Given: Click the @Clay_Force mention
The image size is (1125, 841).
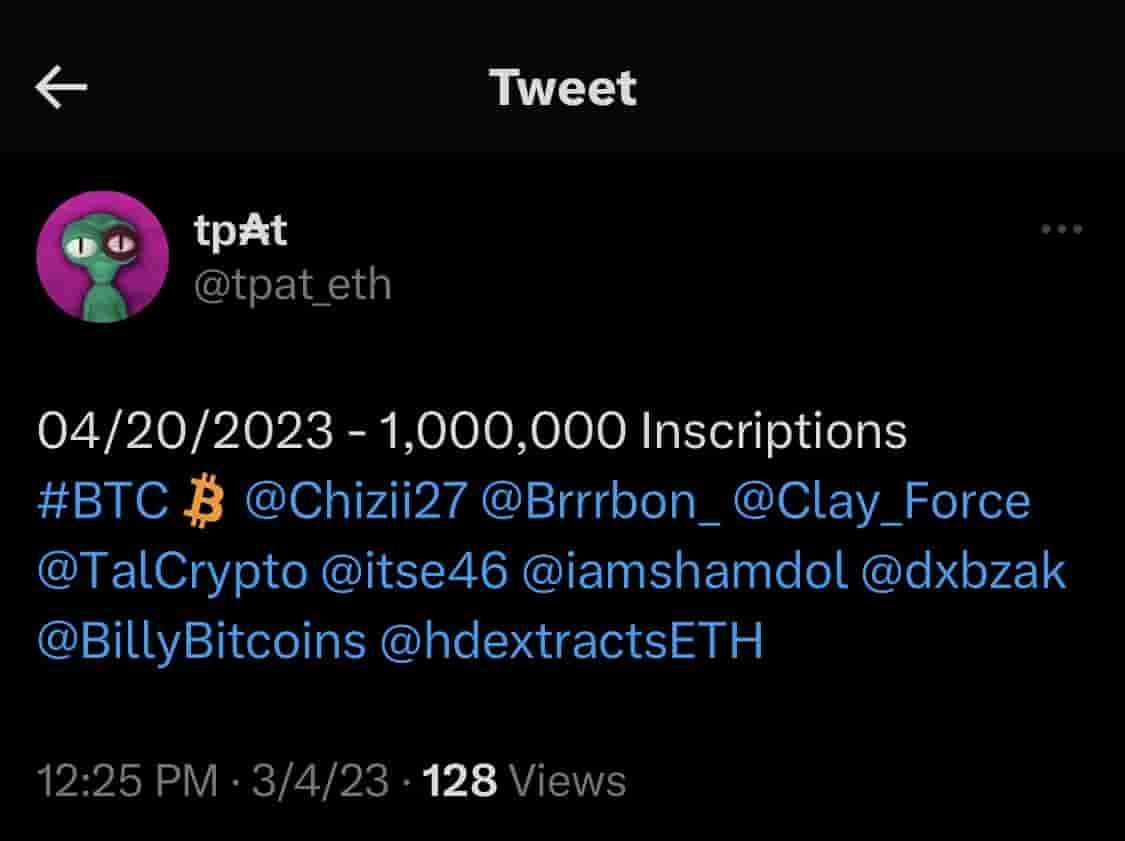Looking at the screenshot, I should click(x=881, y=501).
